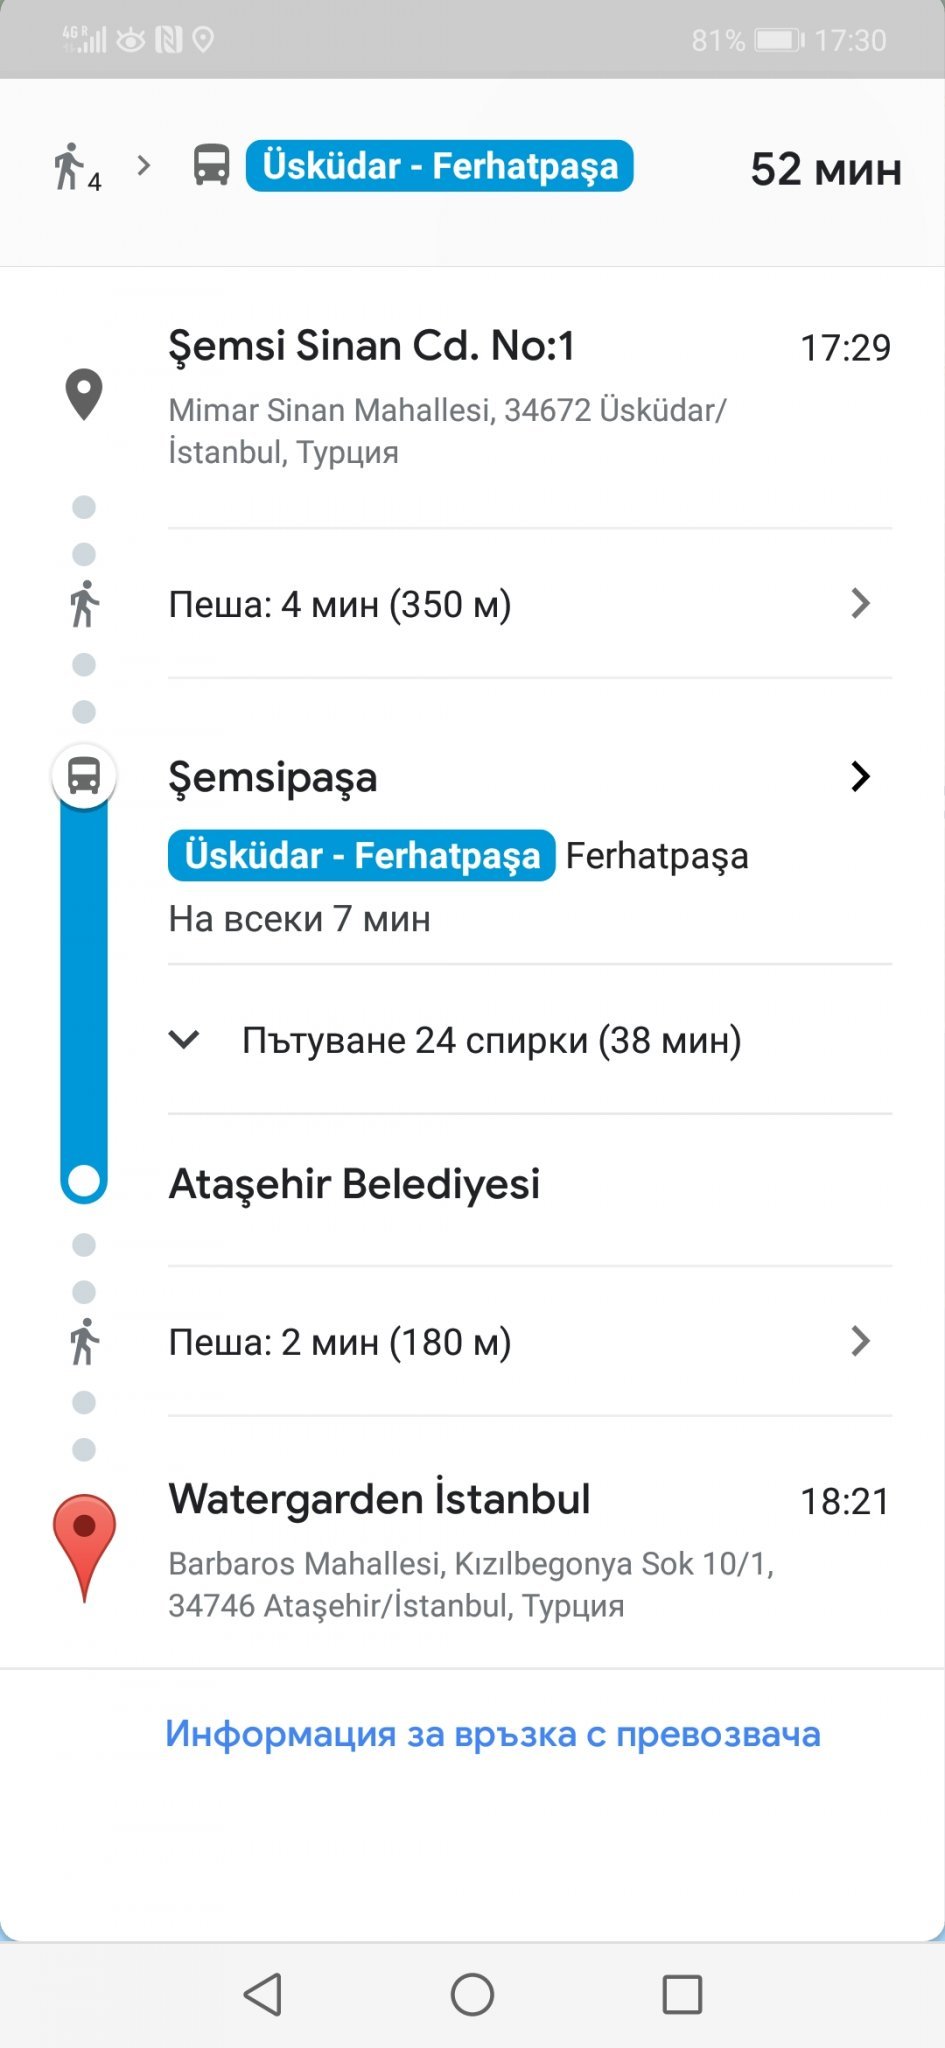This screenshot has width=945, height=2048.
Task: Tap the gray origin location pin
Action: click(84, 394)
